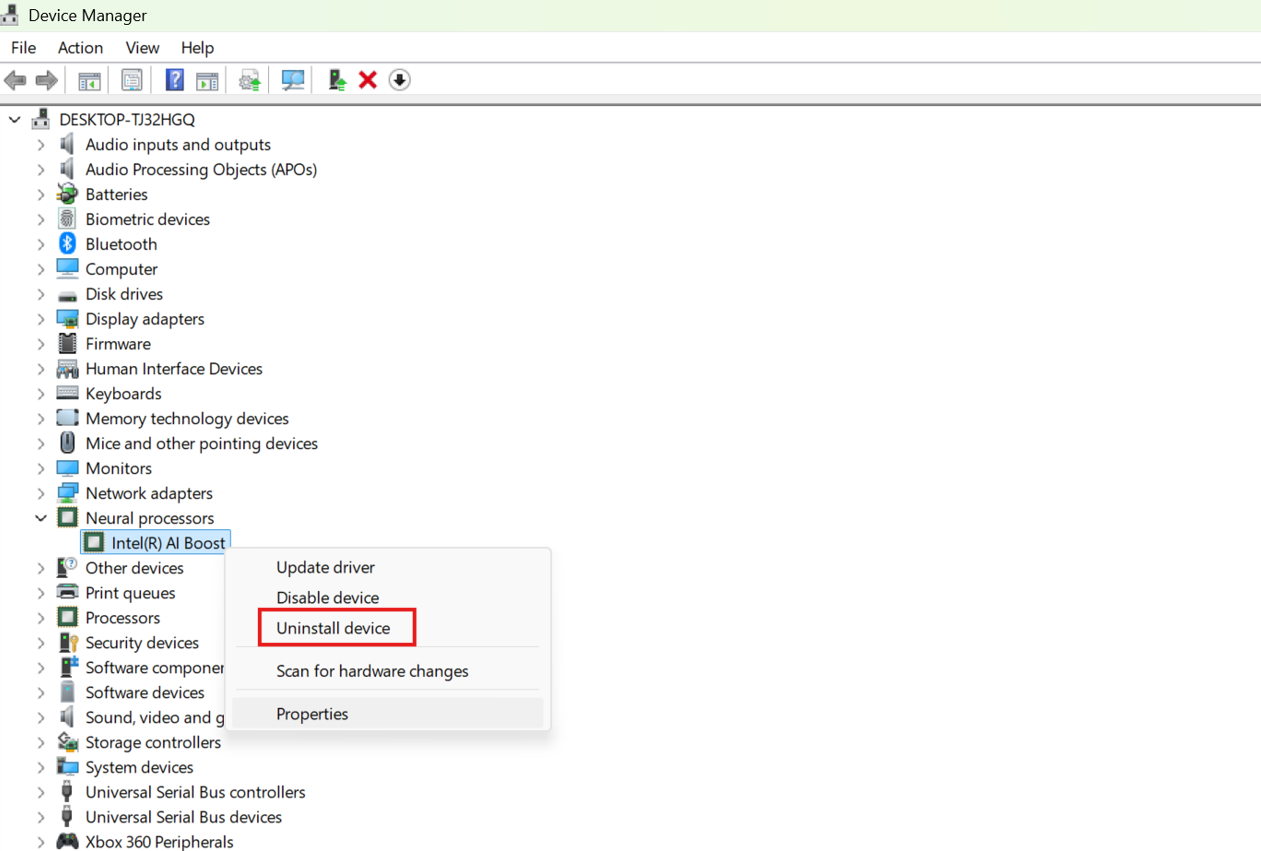Choose Uninstall device from context menu
This screenshot has height=851, width=1261.
(x=333, y=628)
